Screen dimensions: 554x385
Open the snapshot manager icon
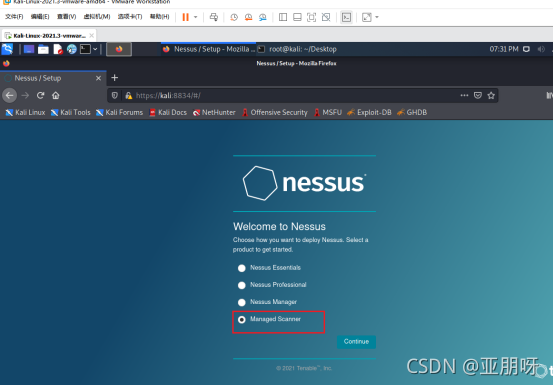tap(263, 17)
